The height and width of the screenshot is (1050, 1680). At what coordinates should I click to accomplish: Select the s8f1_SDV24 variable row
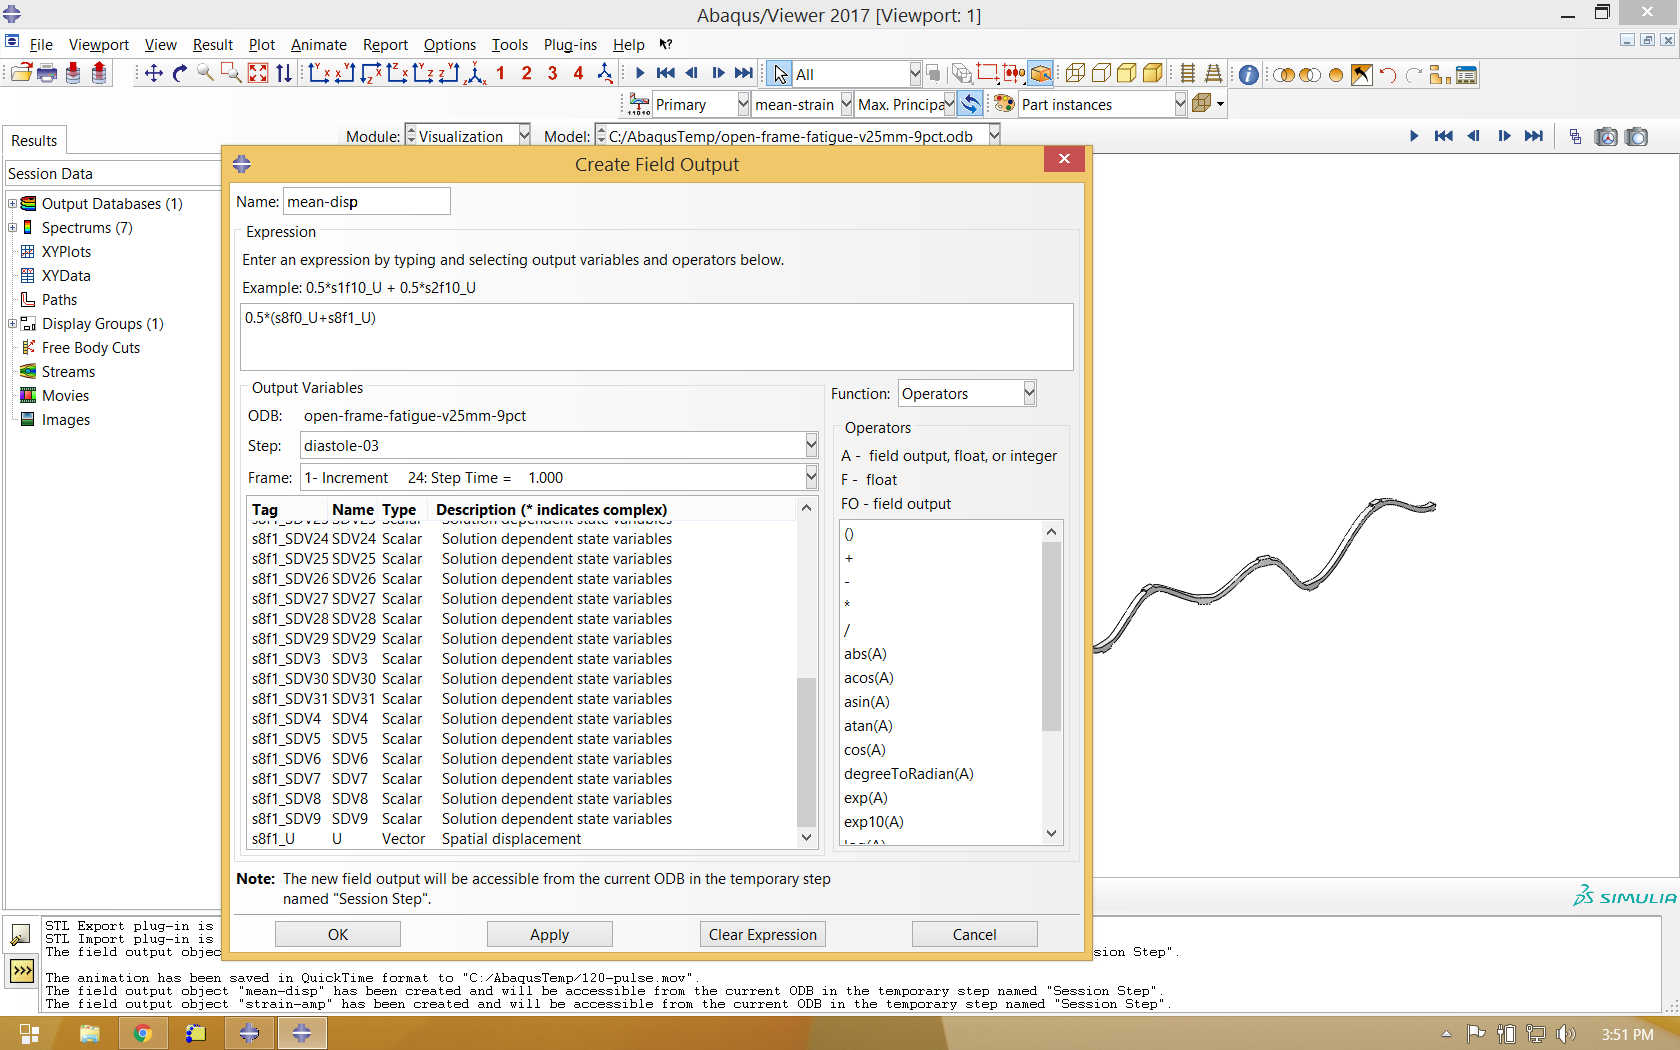pos(521,538)
